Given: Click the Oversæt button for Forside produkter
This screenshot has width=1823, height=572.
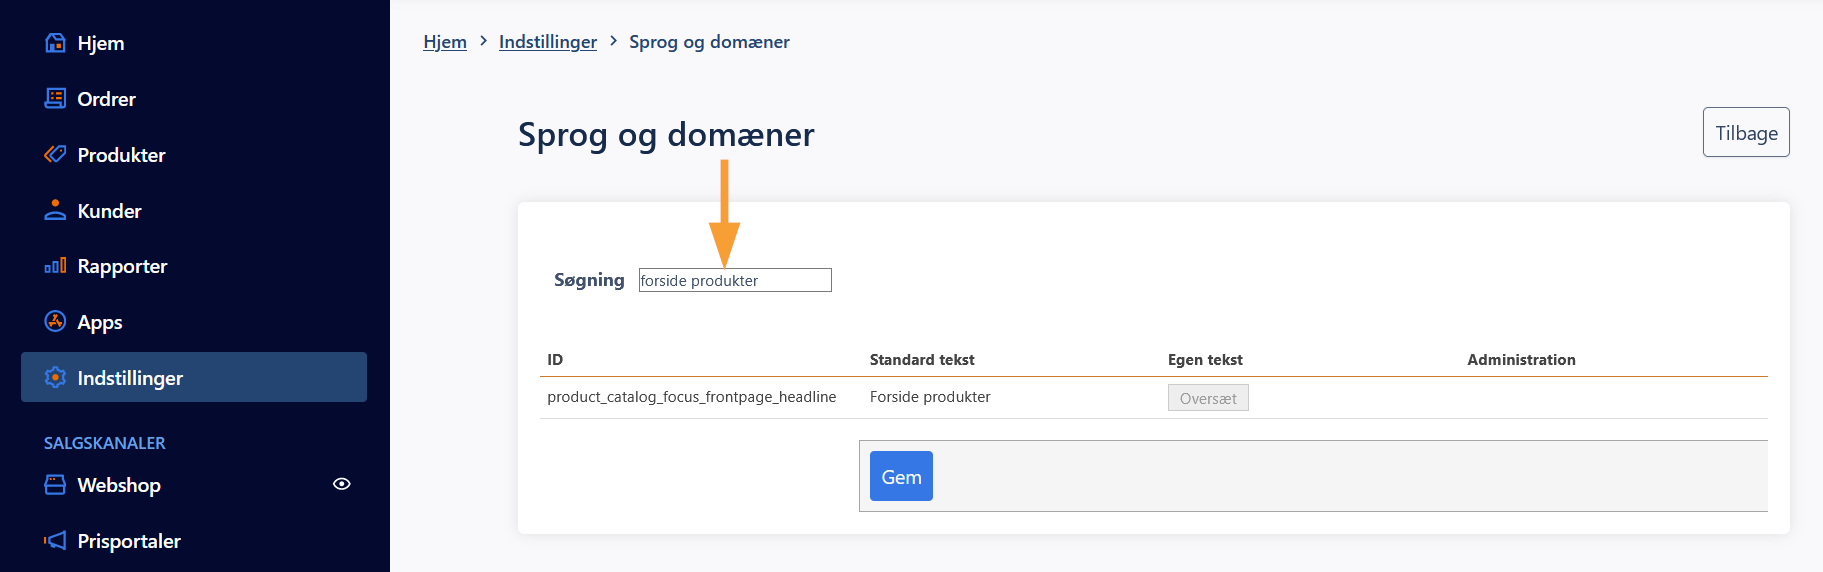Looking at the screenshot, I should point(1208,398).
